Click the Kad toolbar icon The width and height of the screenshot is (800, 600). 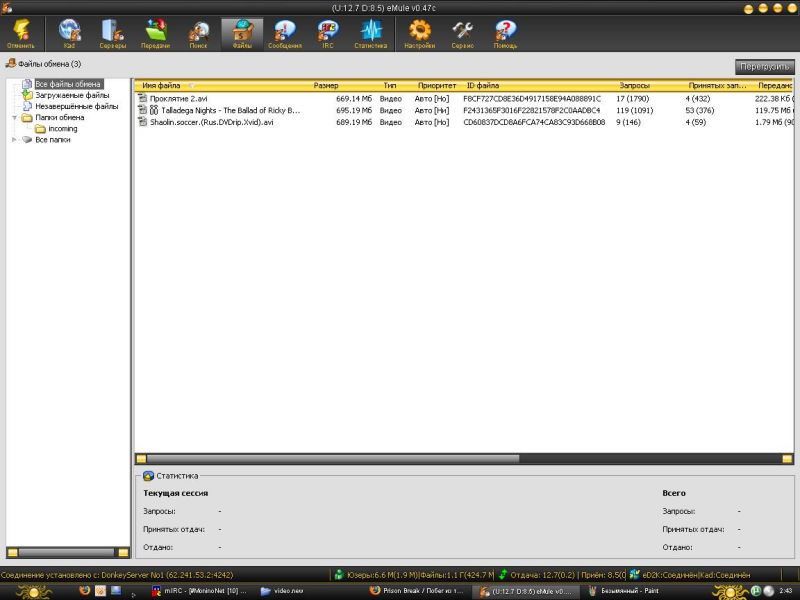[x=70, y=33]
